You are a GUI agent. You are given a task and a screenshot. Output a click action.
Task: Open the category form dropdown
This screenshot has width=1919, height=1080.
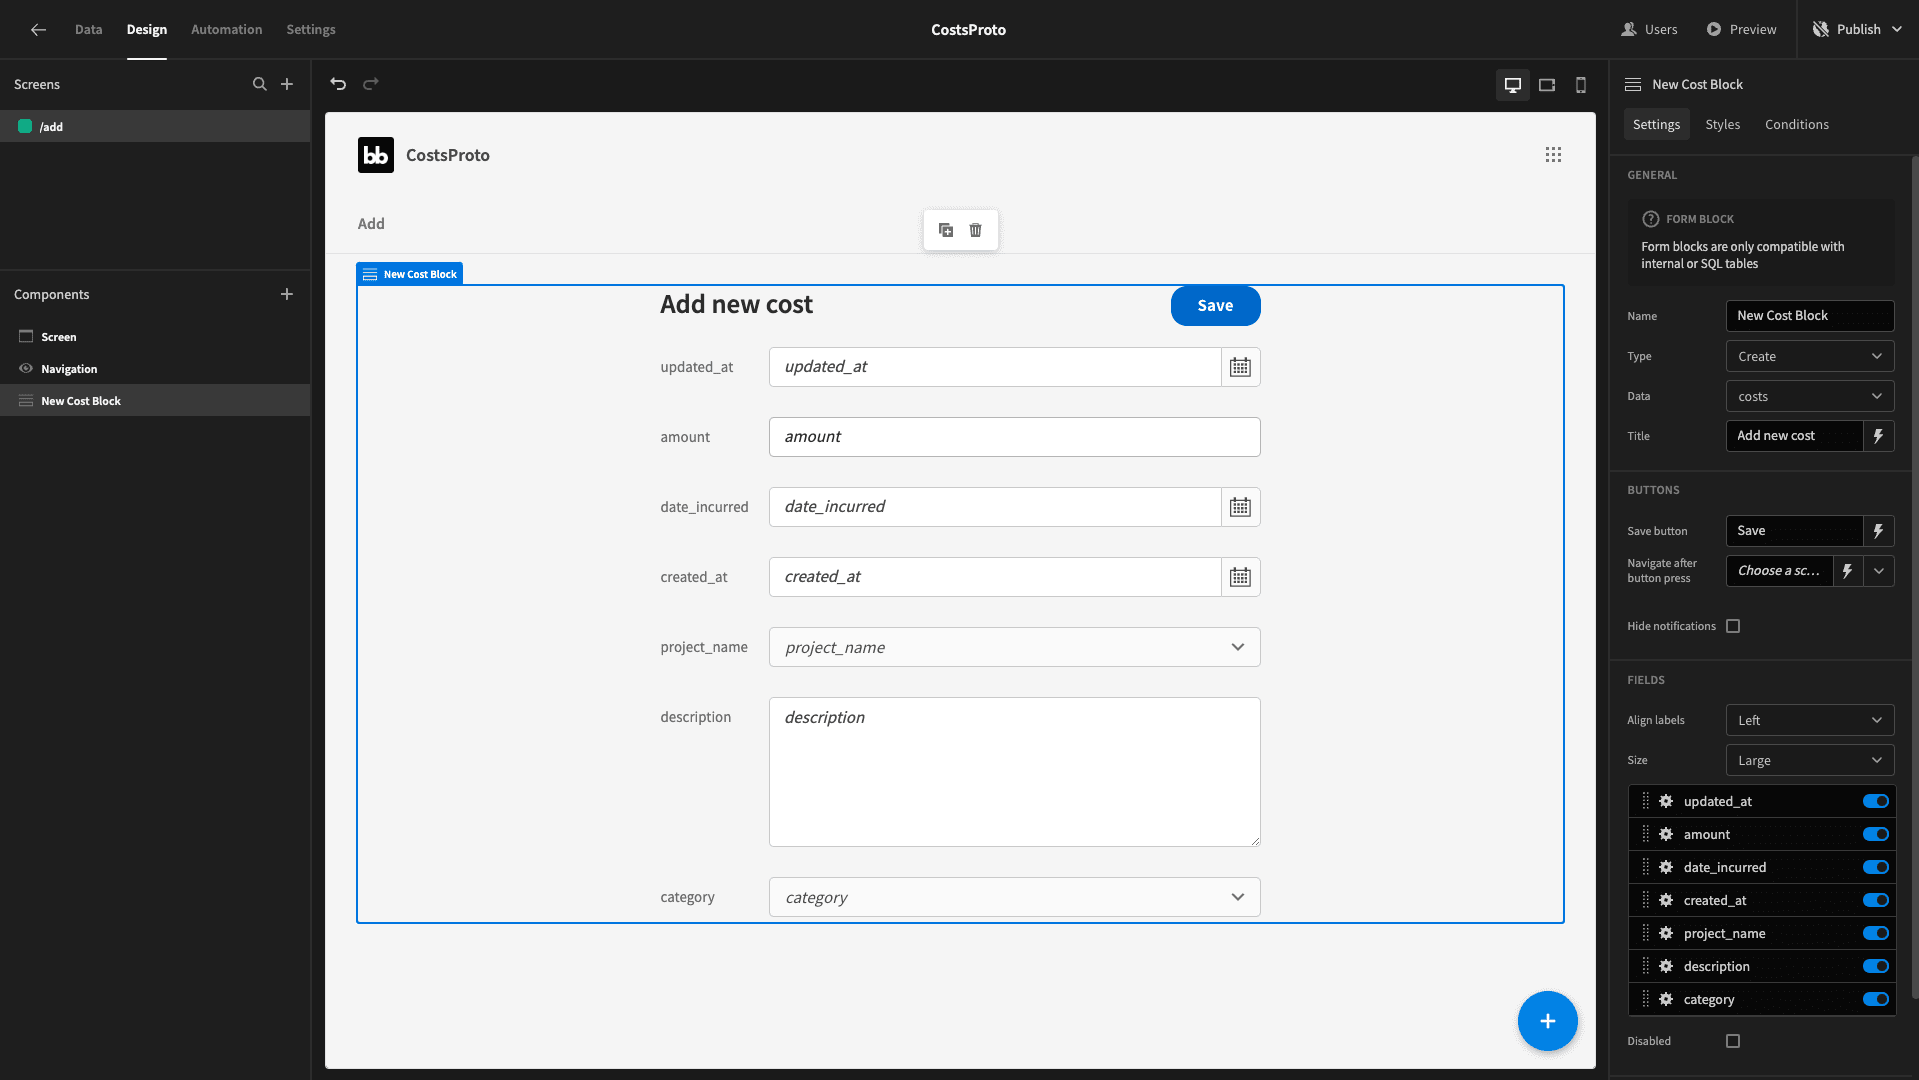coord(1014,897)
